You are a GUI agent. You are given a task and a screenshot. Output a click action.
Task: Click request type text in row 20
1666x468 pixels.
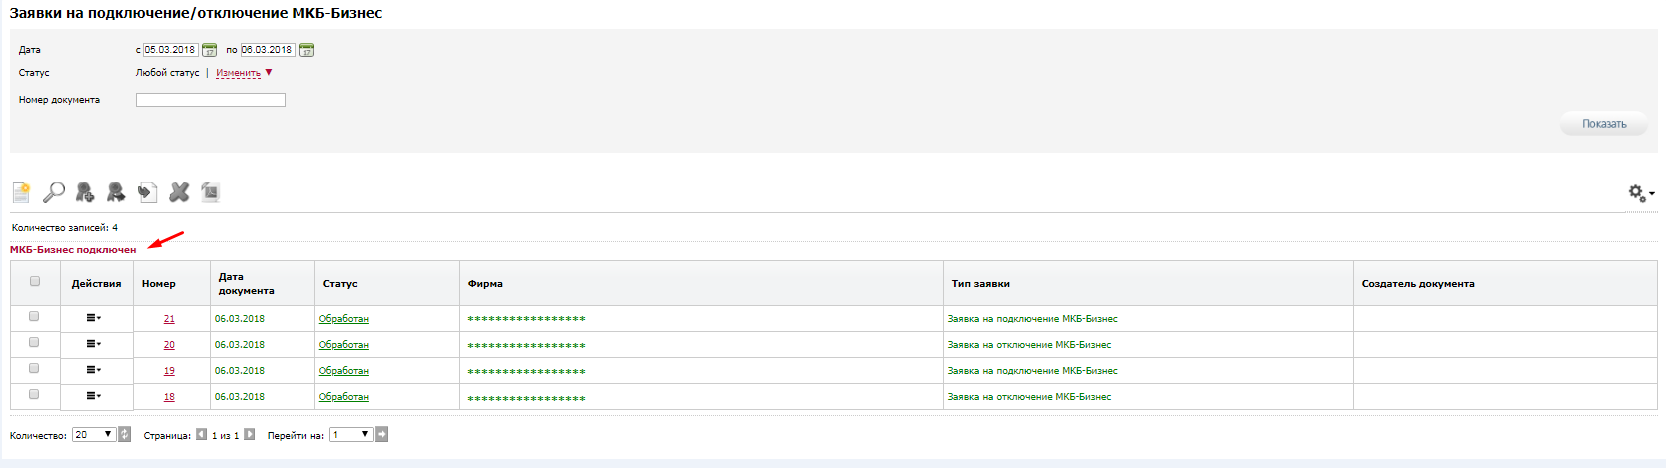(x=1029, y=345)
